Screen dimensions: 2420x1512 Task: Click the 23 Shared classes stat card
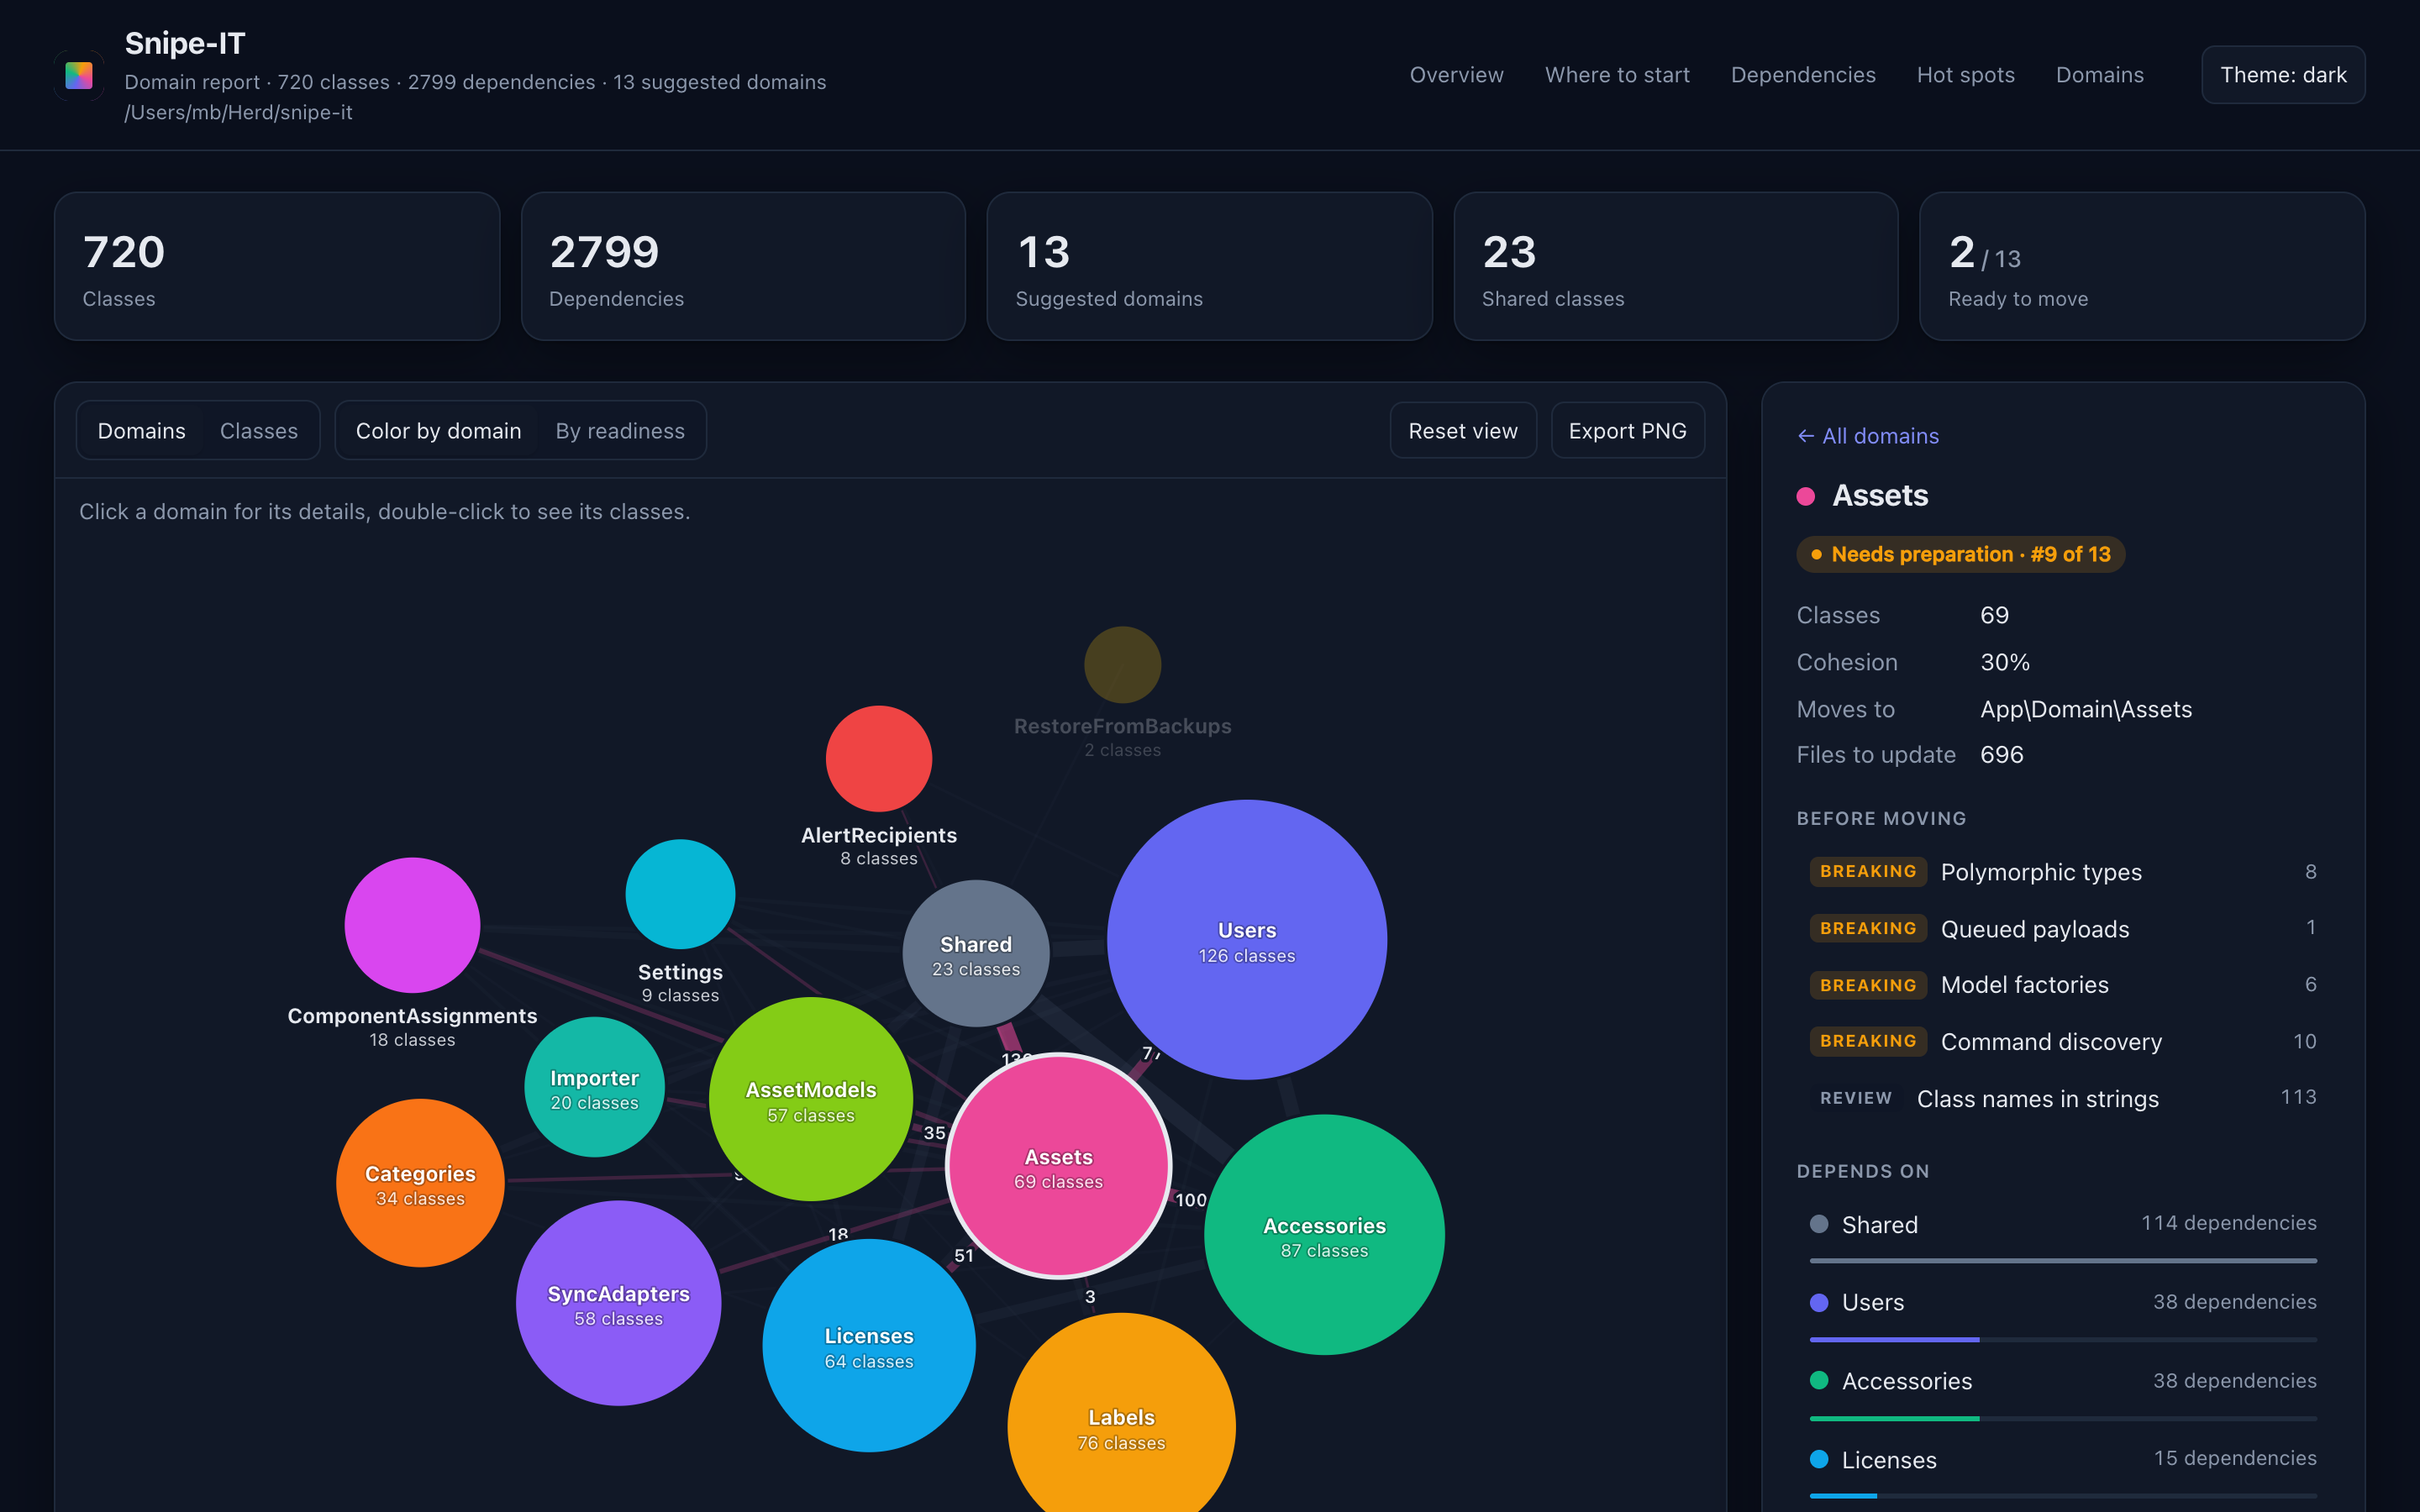(1675, 266)
